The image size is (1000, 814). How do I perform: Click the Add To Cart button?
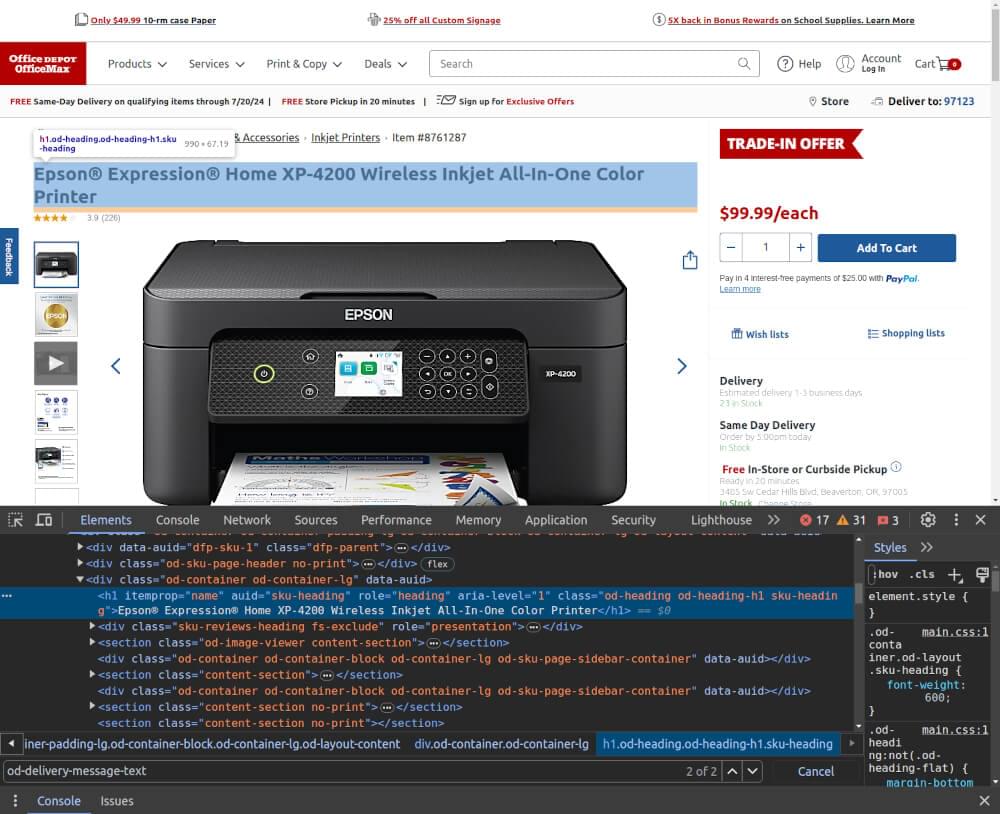(886, 247)
